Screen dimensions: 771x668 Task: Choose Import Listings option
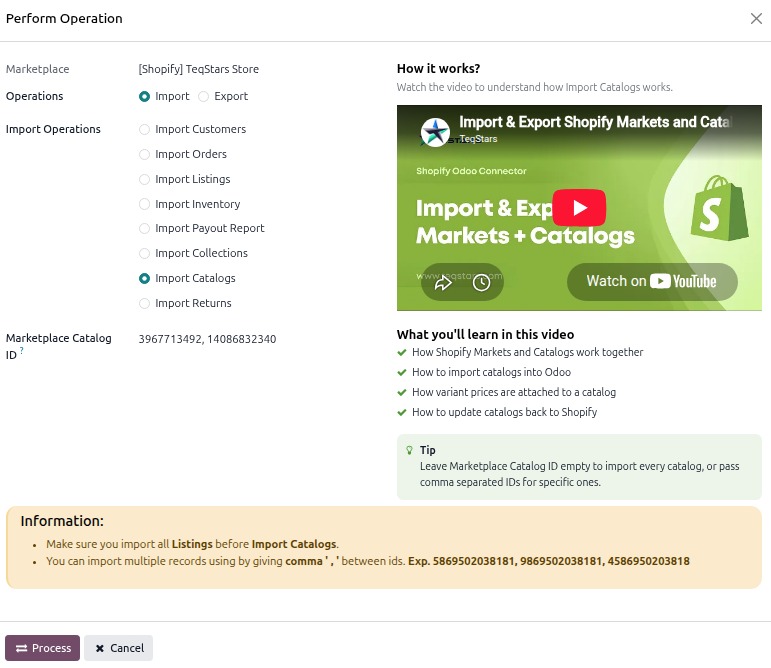point(144,179)
